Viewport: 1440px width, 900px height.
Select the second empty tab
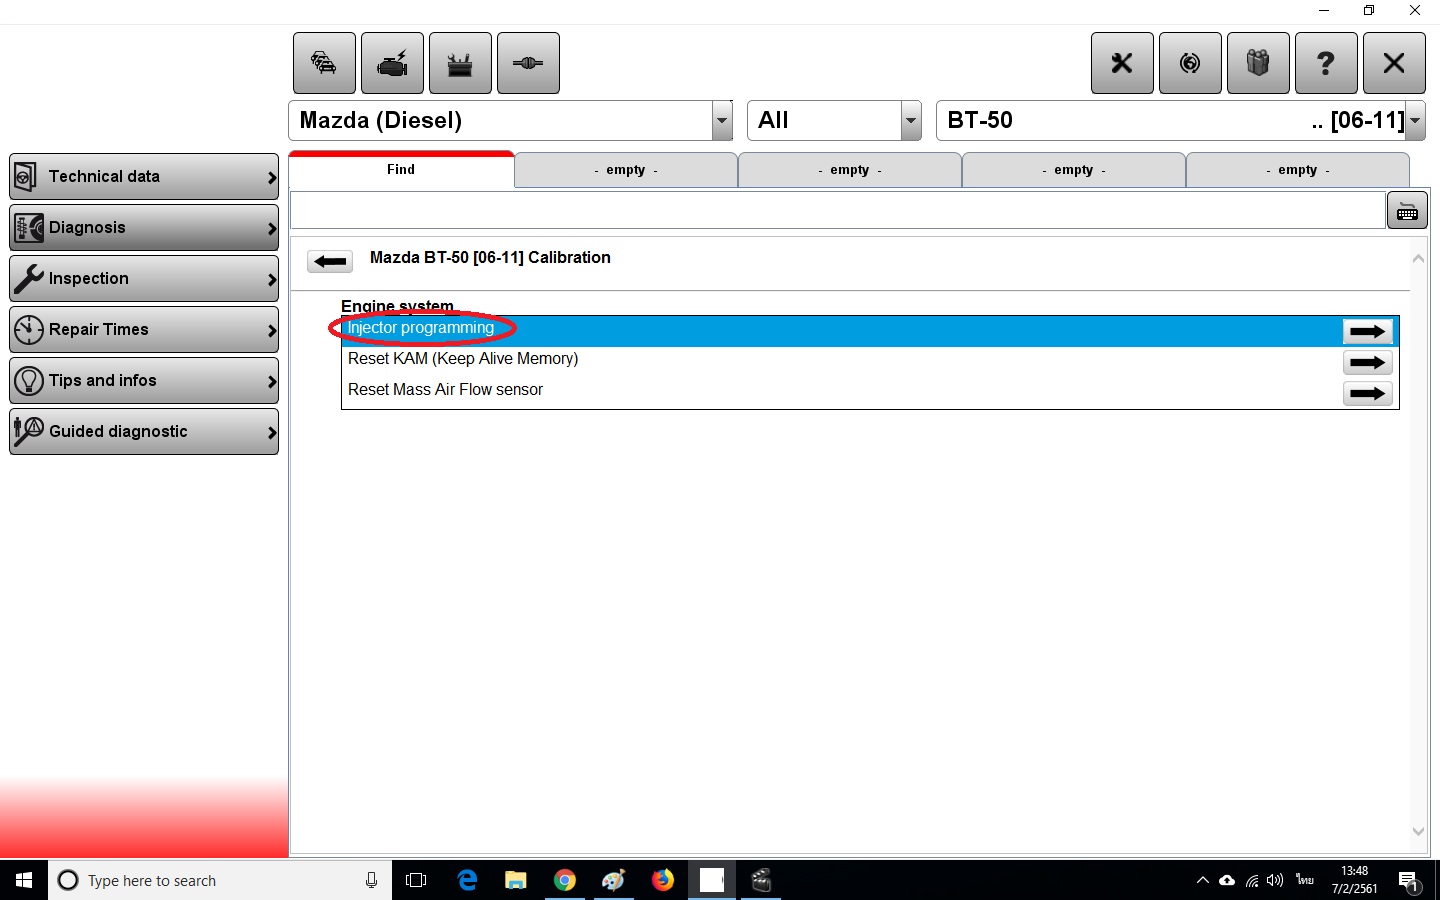[850, 170]
